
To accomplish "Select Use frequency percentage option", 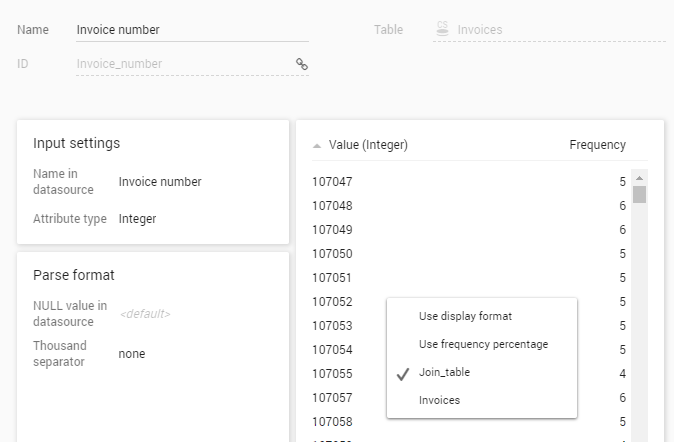I will [x=483, y=344].
